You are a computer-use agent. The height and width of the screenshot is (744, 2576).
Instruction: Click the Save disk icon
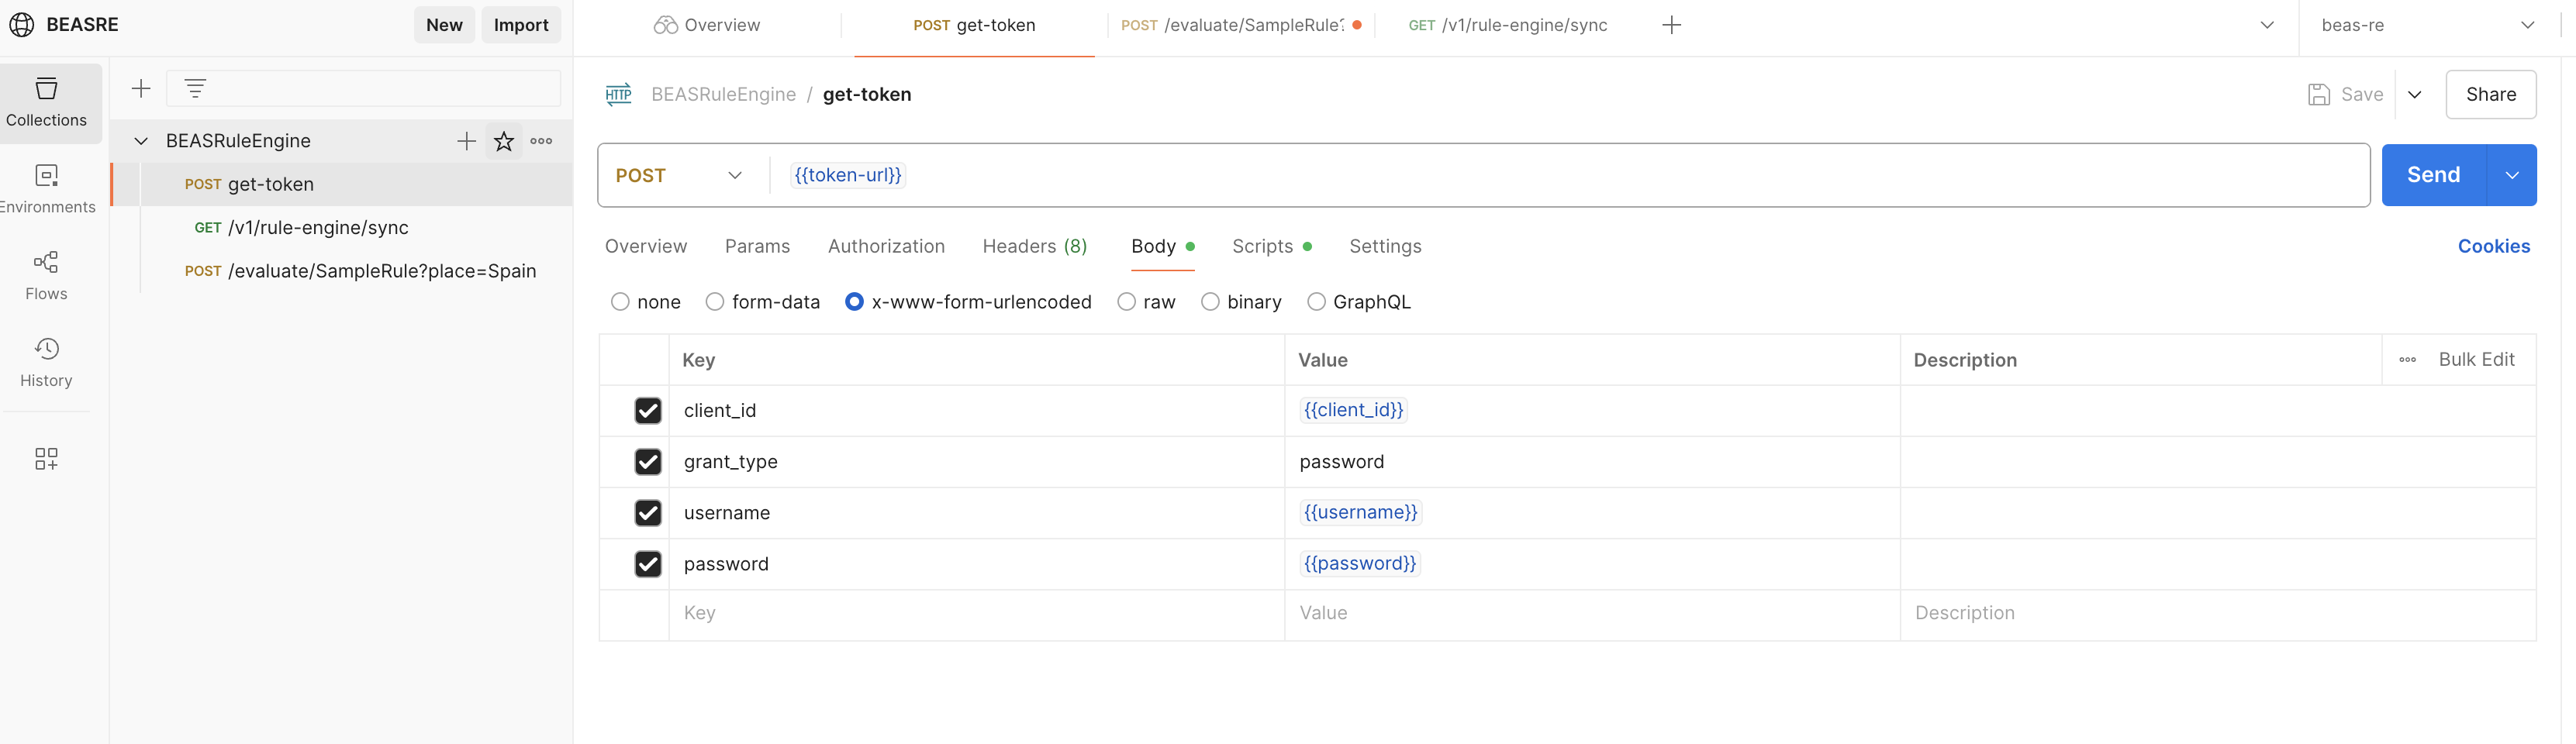[2319, 94]
